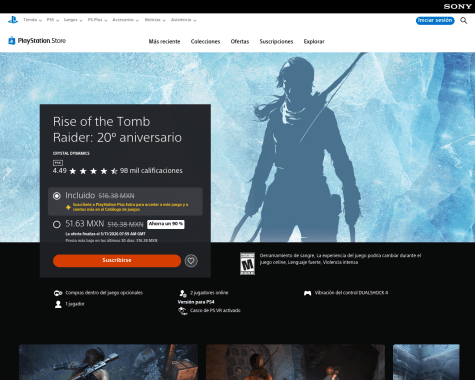The height and width of the screenshot is (380, 475).
Task: Open the Explorar tab
Action: tap(314, 42)
